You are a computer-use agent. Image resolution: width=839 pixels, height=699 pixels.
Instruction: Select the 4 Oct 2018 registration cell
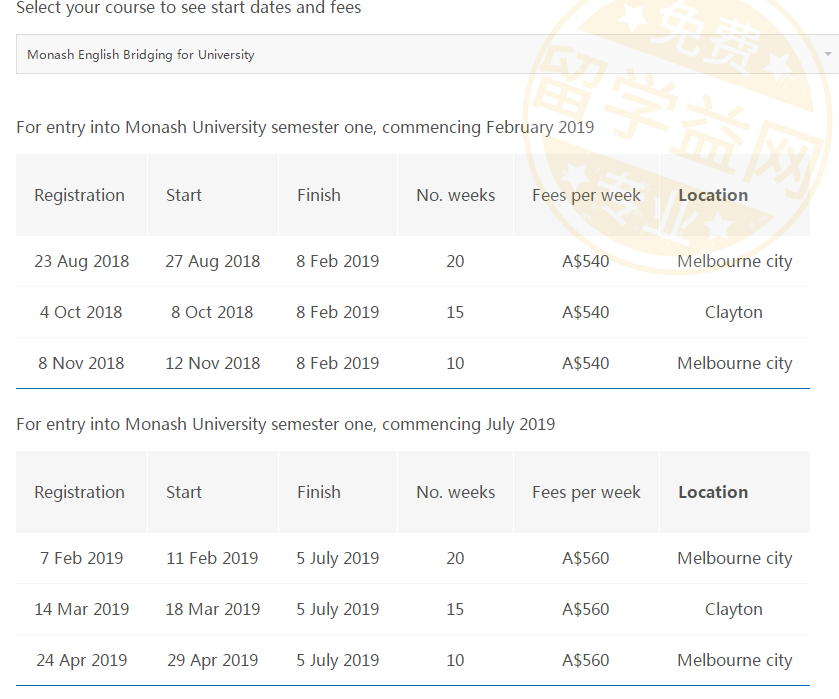81,312
